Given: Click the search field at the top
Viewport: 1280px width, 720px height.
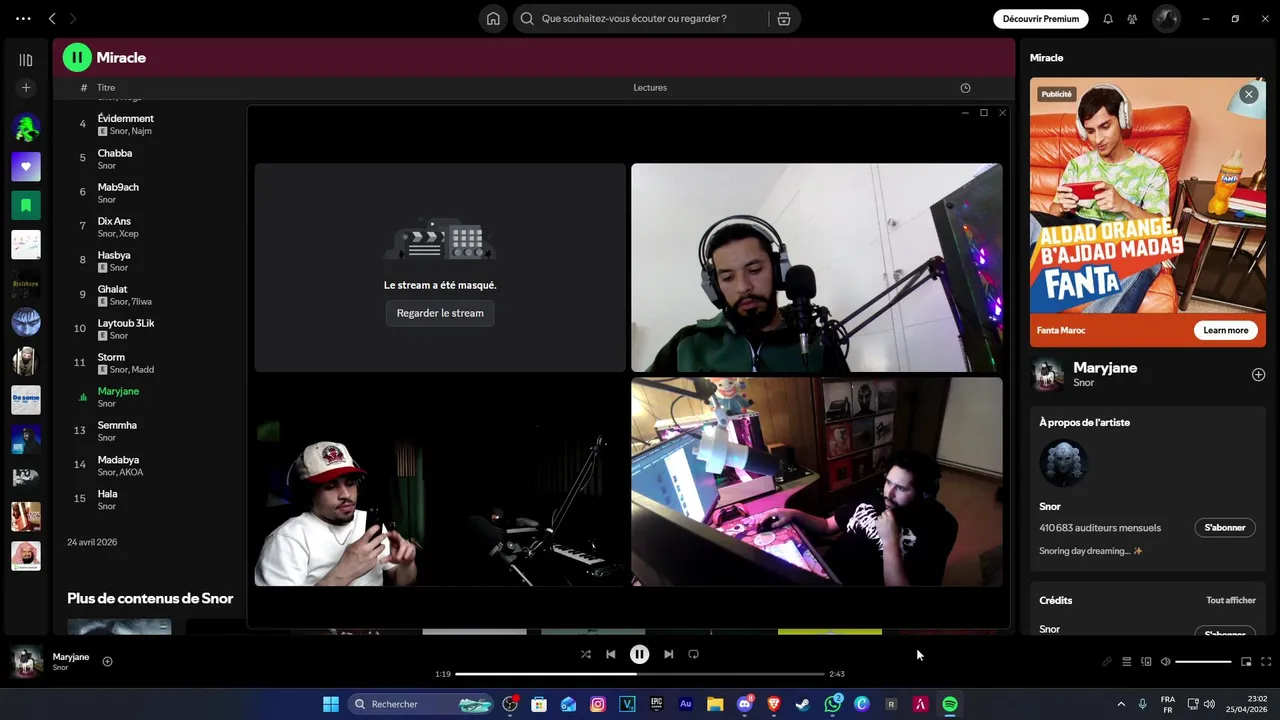Looking at the screenshot, I should [640, 18].
